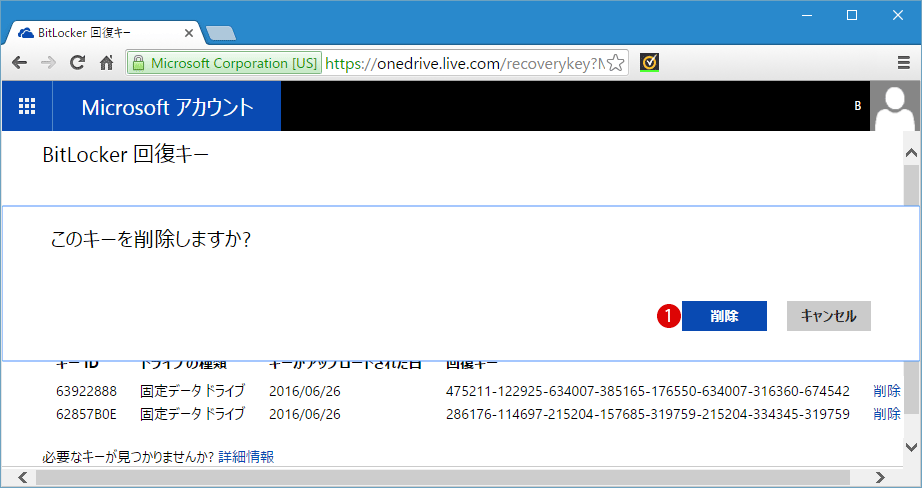Open the Norton checkmark extension icon
Viewport: 922px width, 488px height.
pyautogui.click(x=649, y=62)
